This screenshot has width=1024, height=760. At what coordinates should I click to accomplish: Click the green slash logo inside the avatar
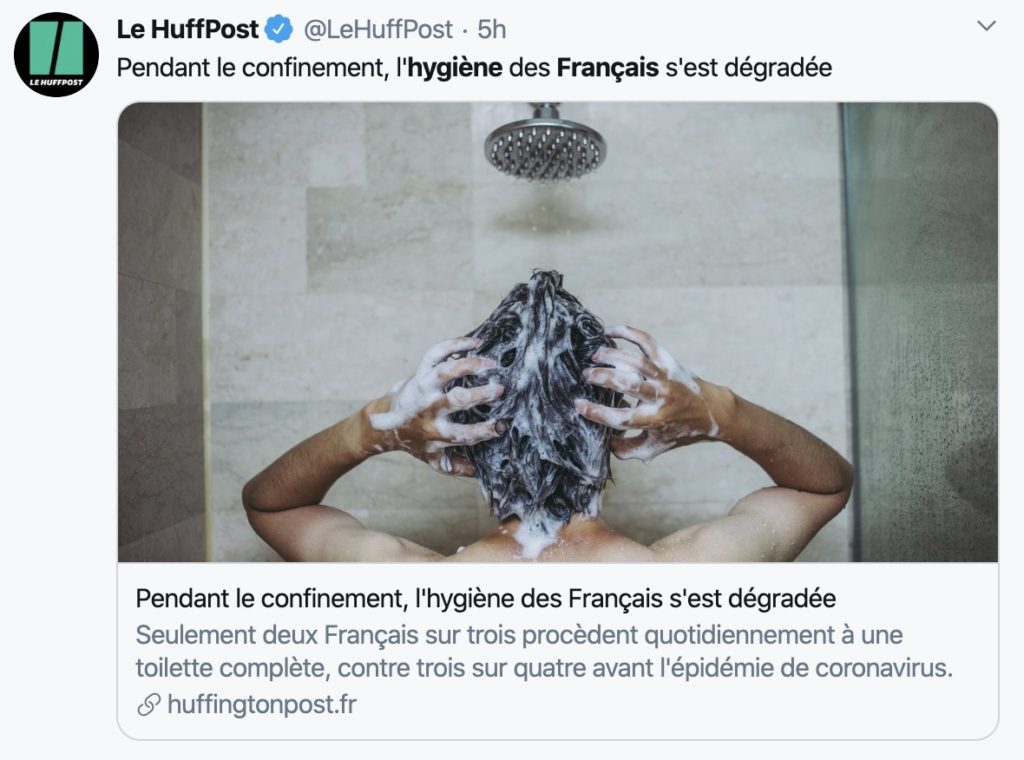[x=56, y=48]
